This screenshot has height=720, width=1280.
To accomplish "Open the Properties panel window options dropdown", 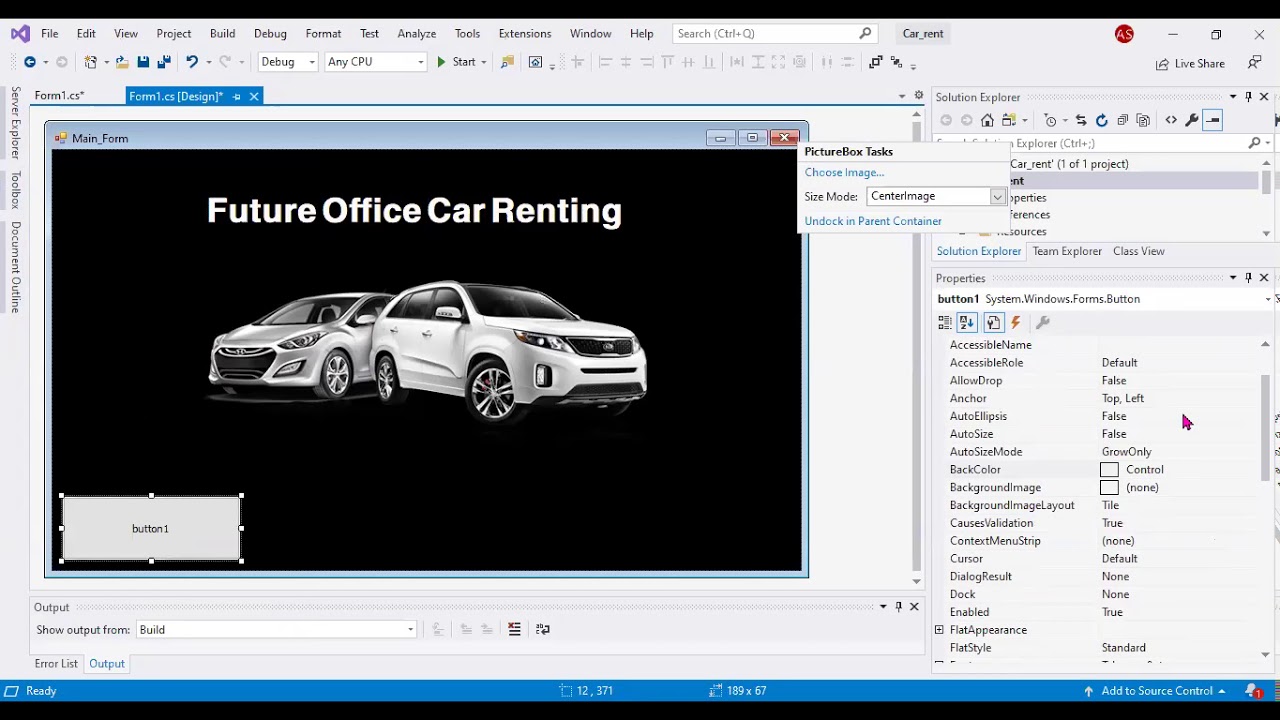I will pos(1233,278).
